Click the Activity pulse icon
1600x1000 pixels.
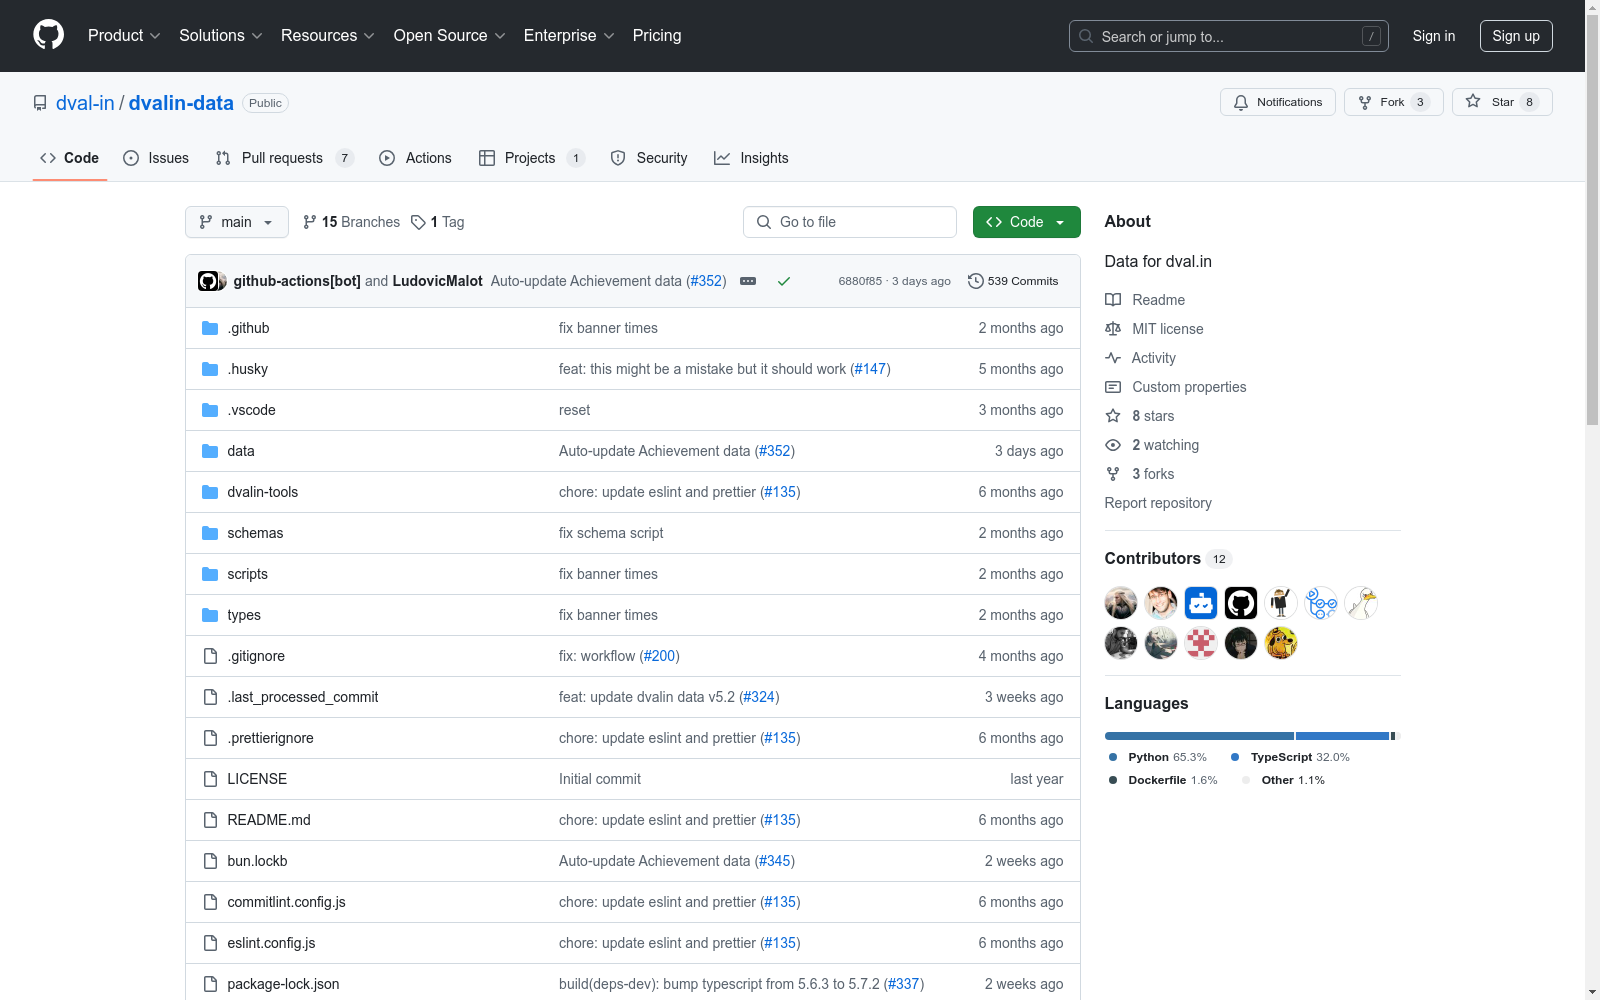(1113, 358)
